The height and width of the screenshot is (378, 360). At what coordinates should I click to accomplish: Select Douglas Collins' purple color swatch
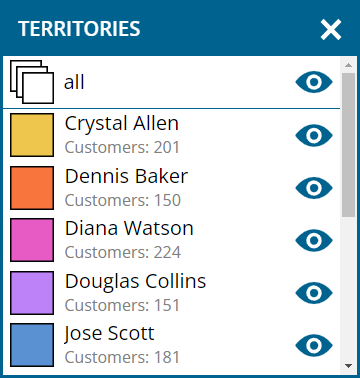(32, 293)
